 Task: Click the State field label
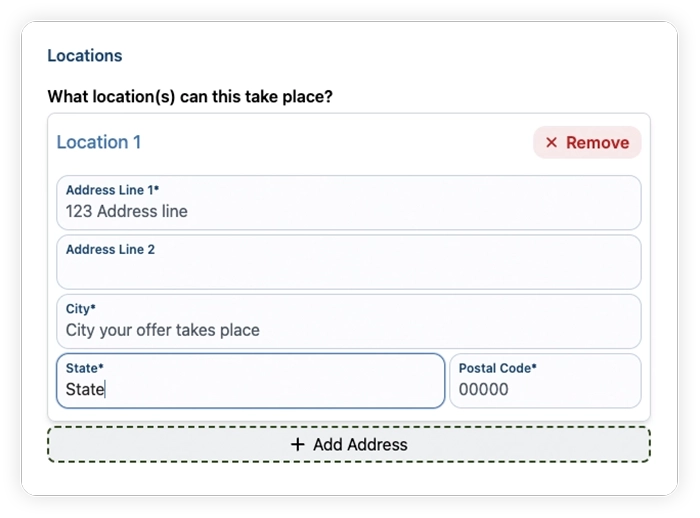85,368
